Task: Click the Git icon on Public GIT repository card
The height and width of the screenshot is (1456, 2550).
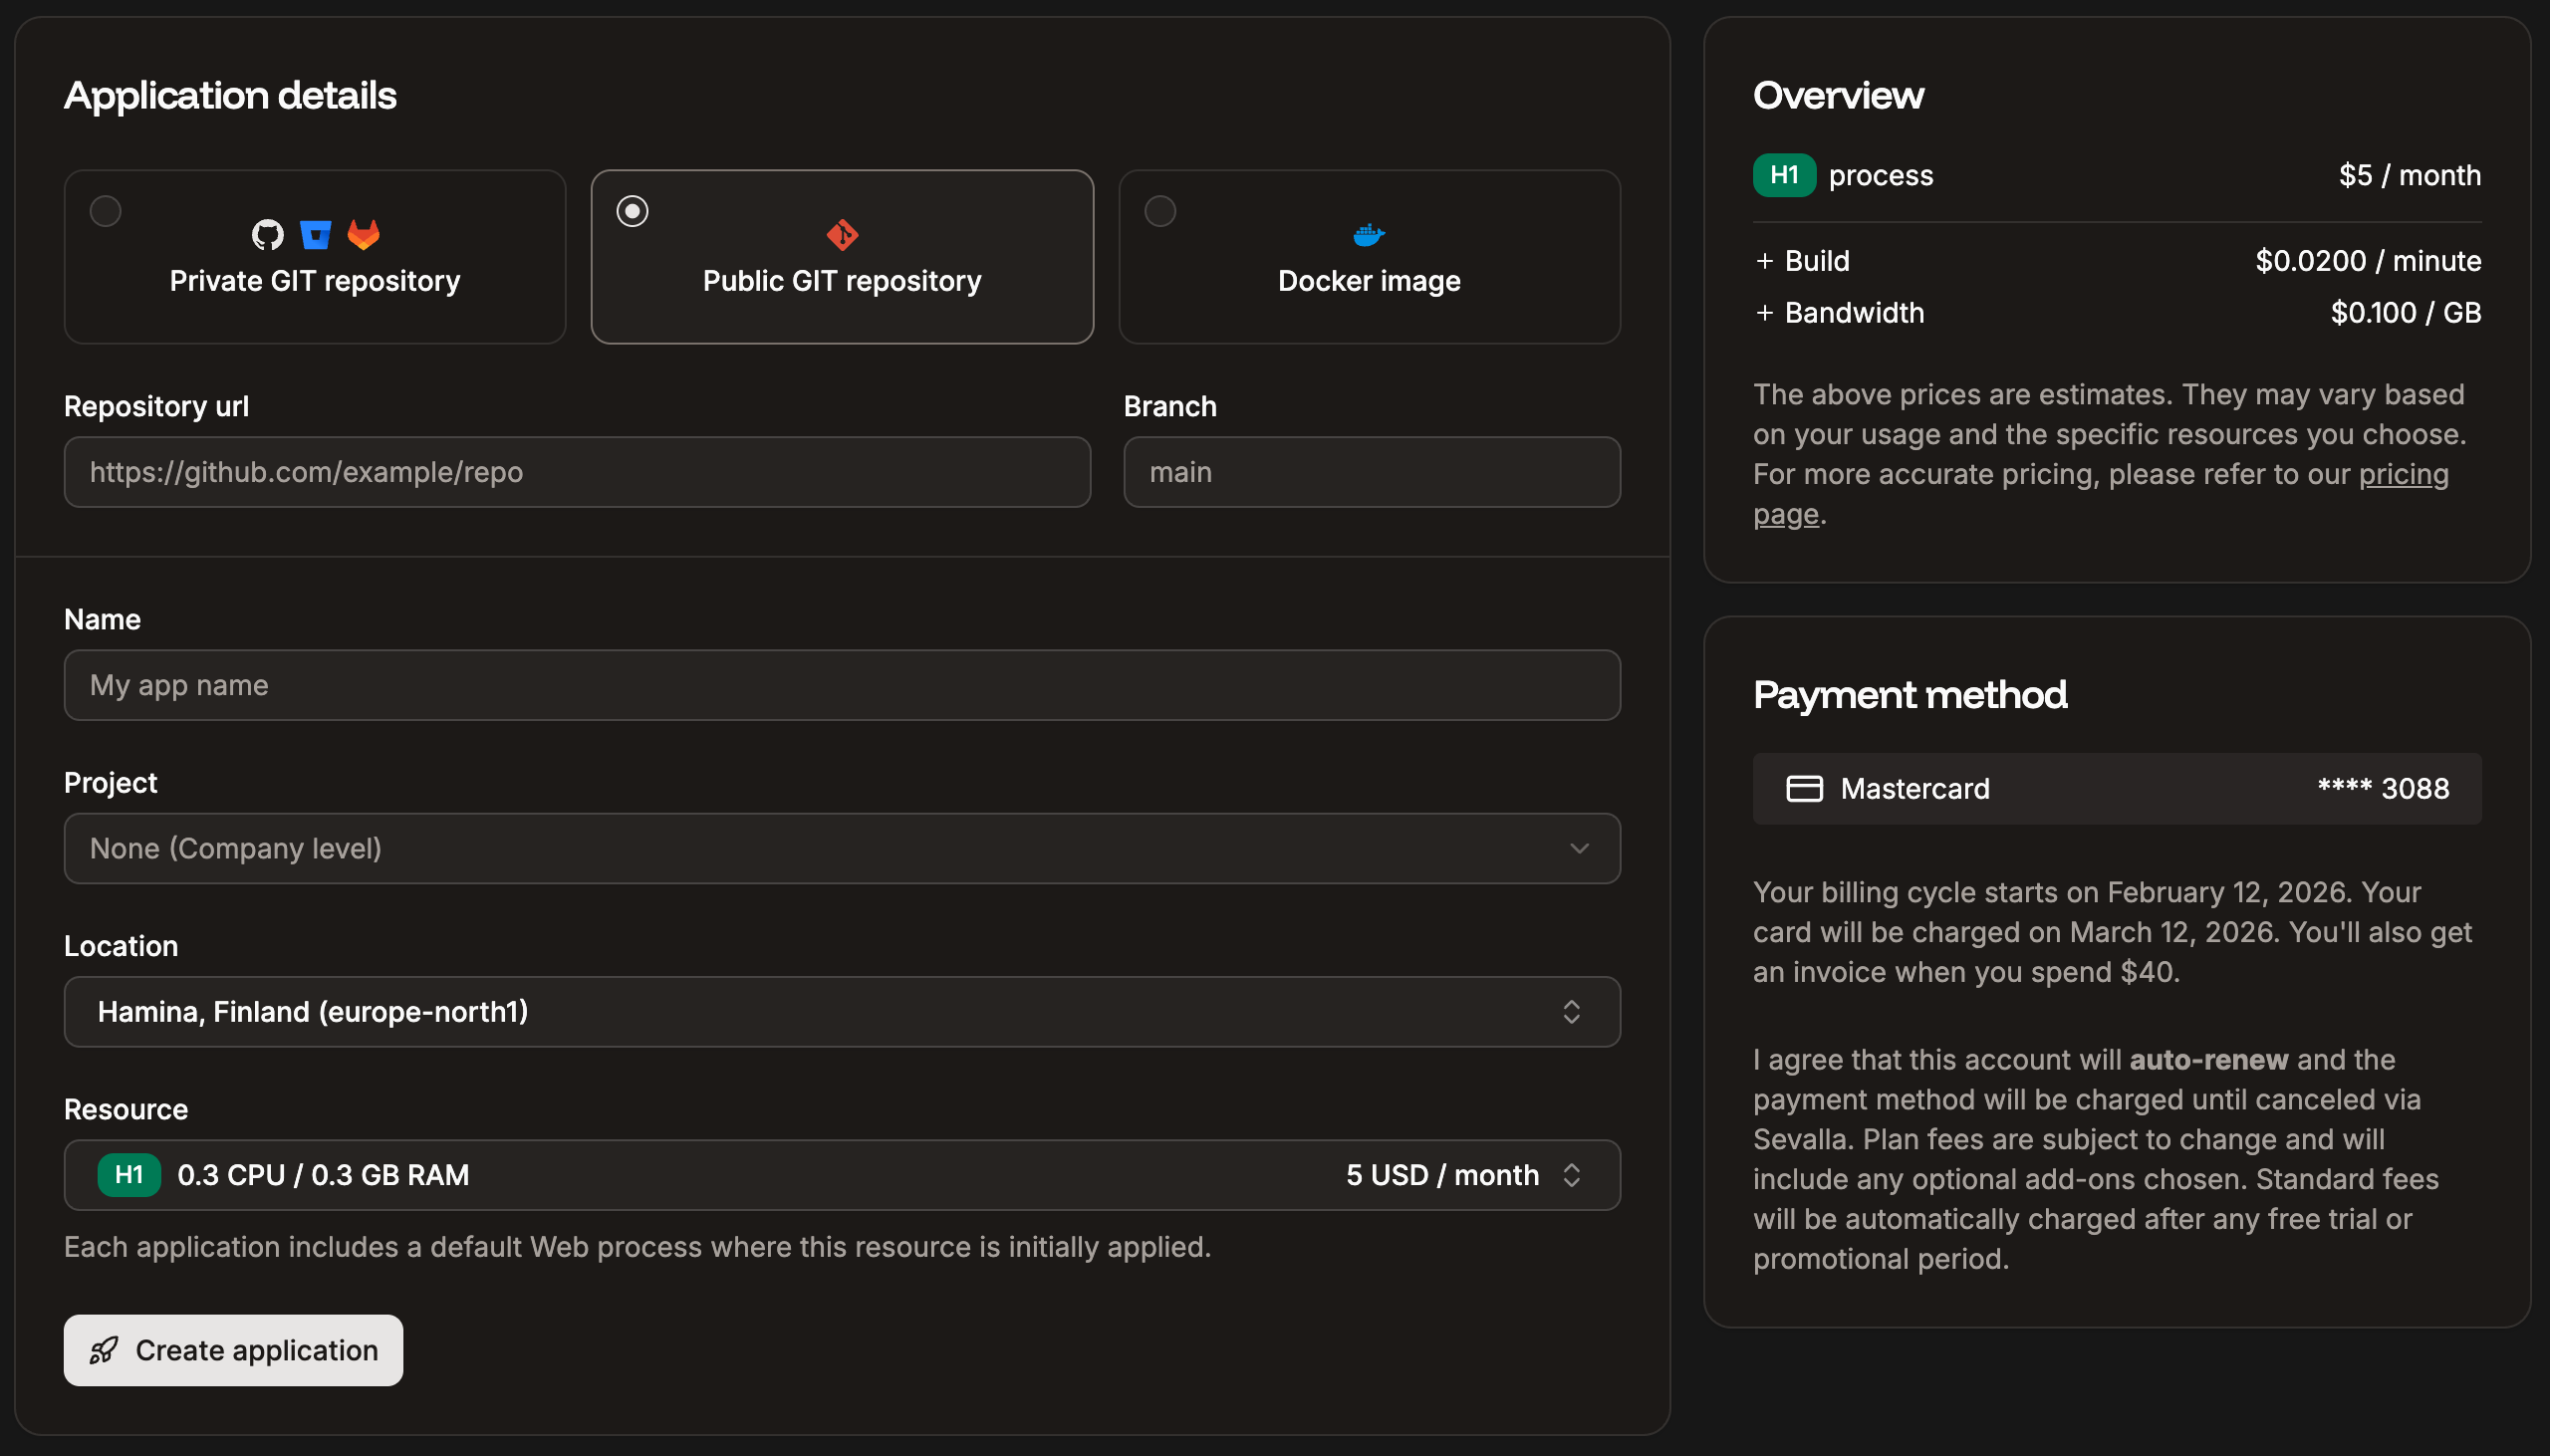Action: coord(841,234)
